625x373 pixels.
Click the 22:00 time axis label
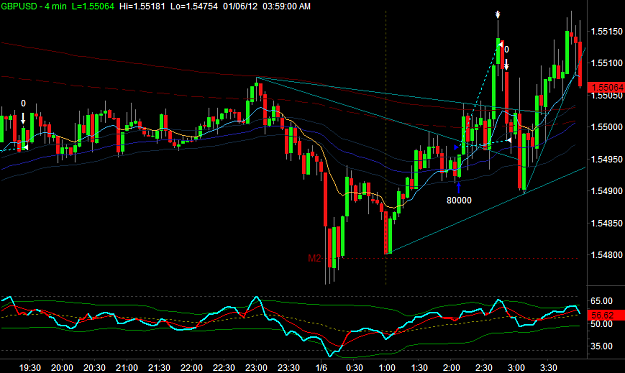[191, 368]
